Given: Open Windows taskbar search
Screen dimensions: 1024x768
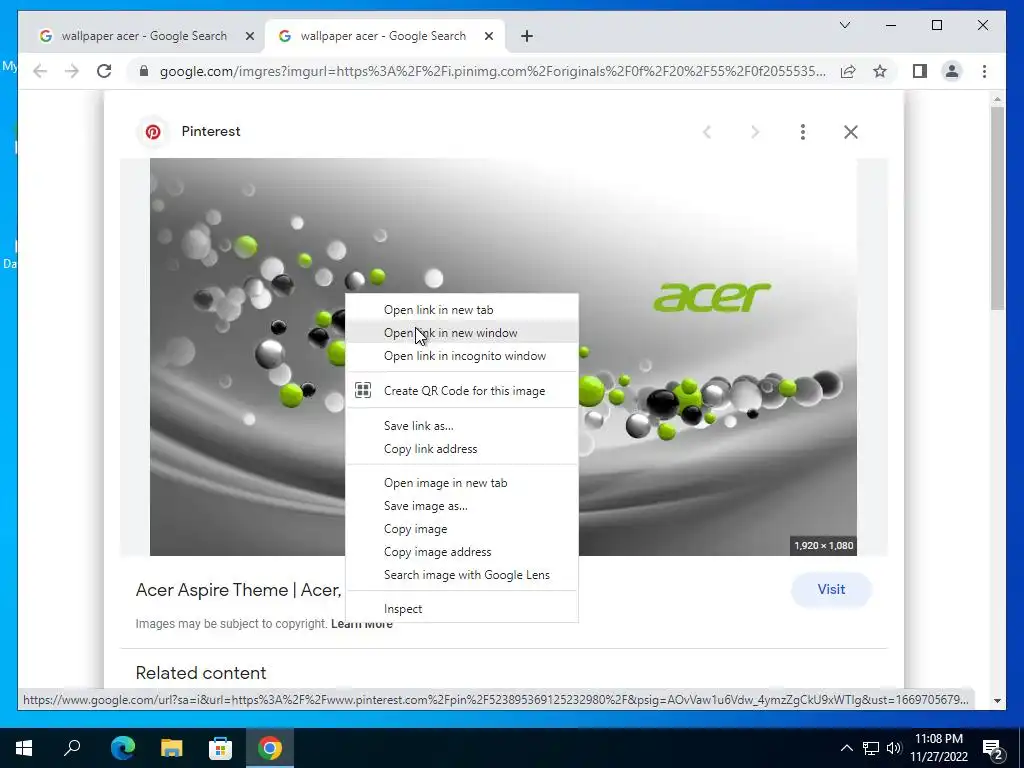Looking at the screenshot, I should pos(72,748).
